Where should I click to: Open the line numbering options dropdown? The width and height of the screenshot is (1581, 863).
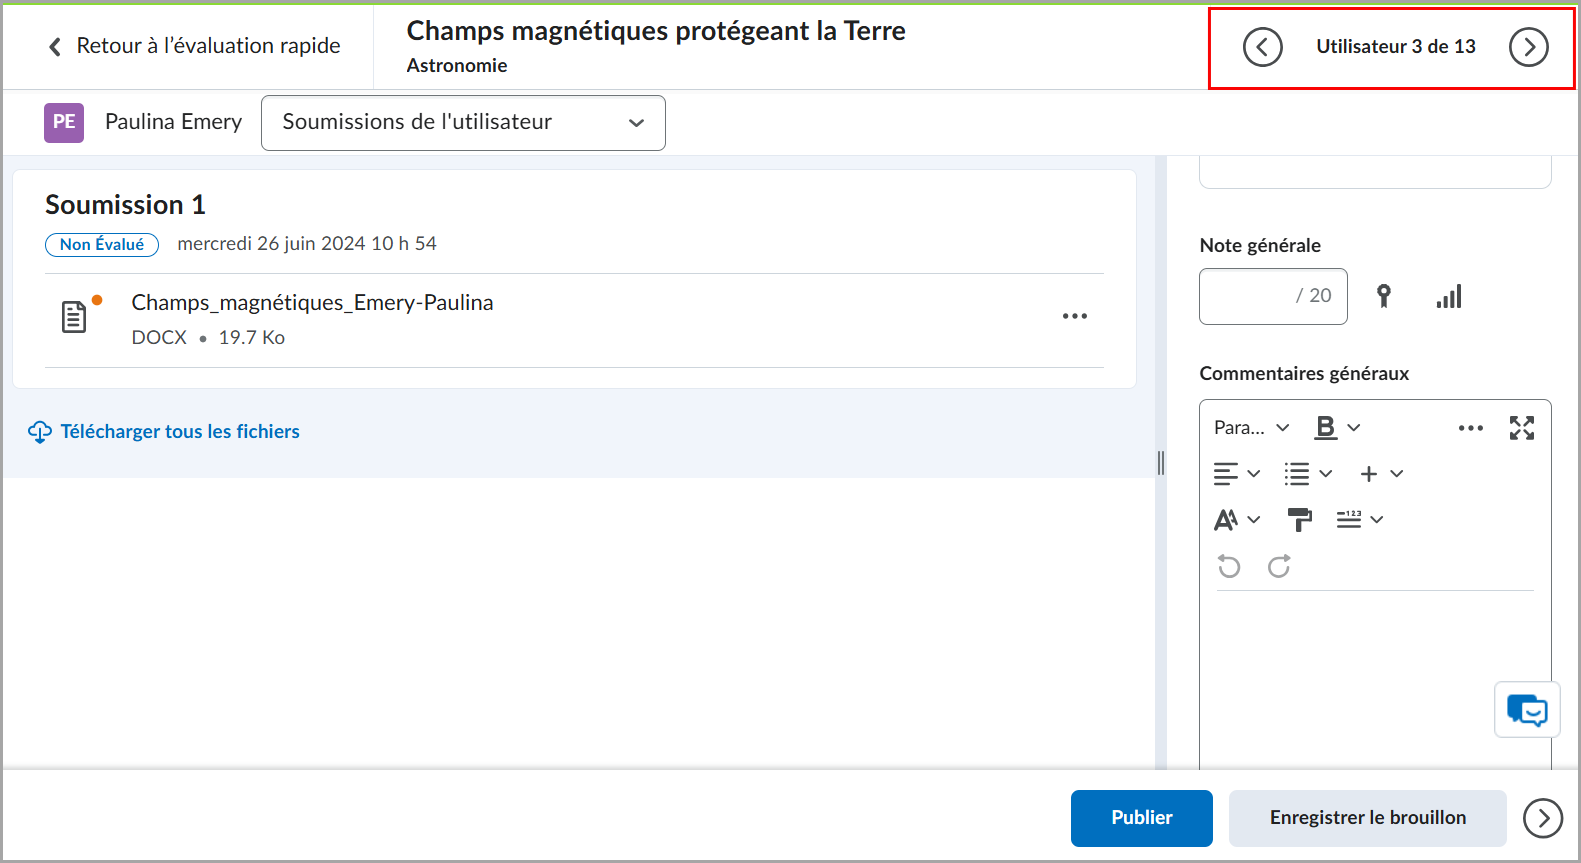point(1359,520)
